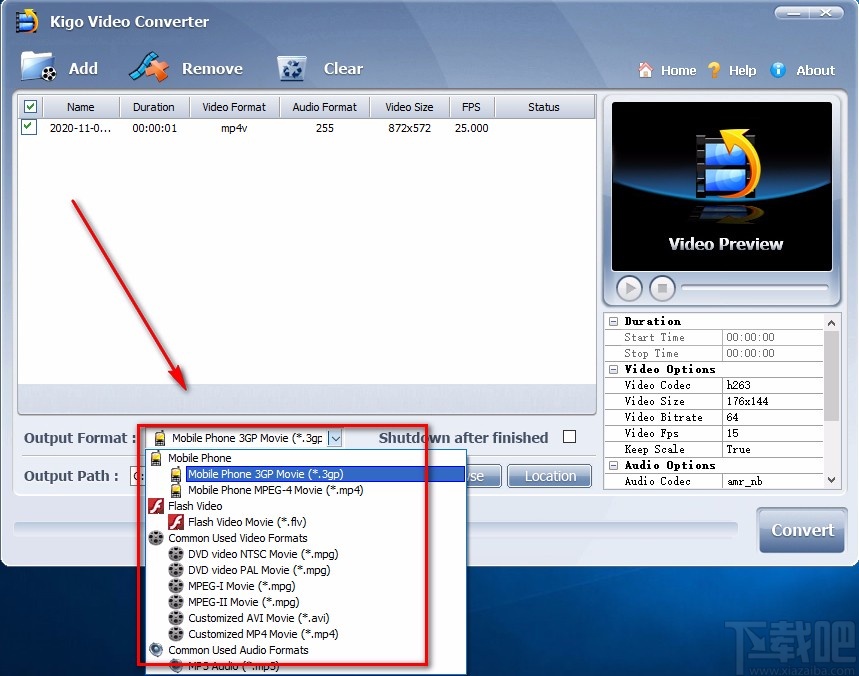This screenshot has height=676, width=859.
Task: Click the Common Used Audio Formats speaker icon
Action: [x=156, y=650]
